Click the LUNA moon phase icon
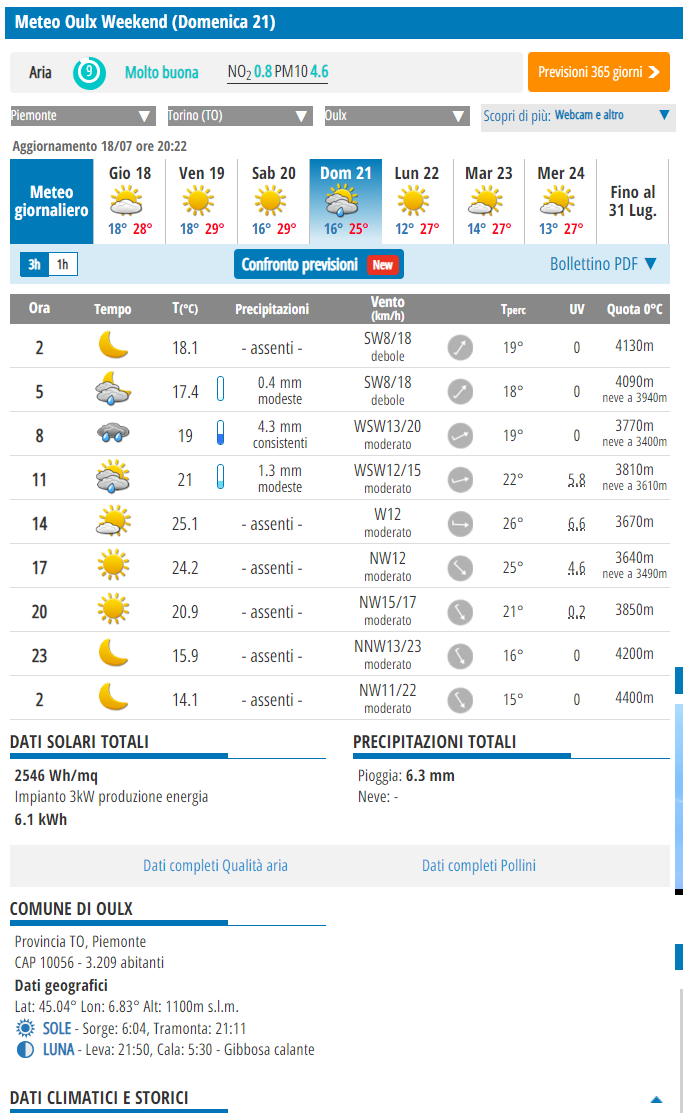The width and height of the screenshot is (683, 1113). 25,1050
